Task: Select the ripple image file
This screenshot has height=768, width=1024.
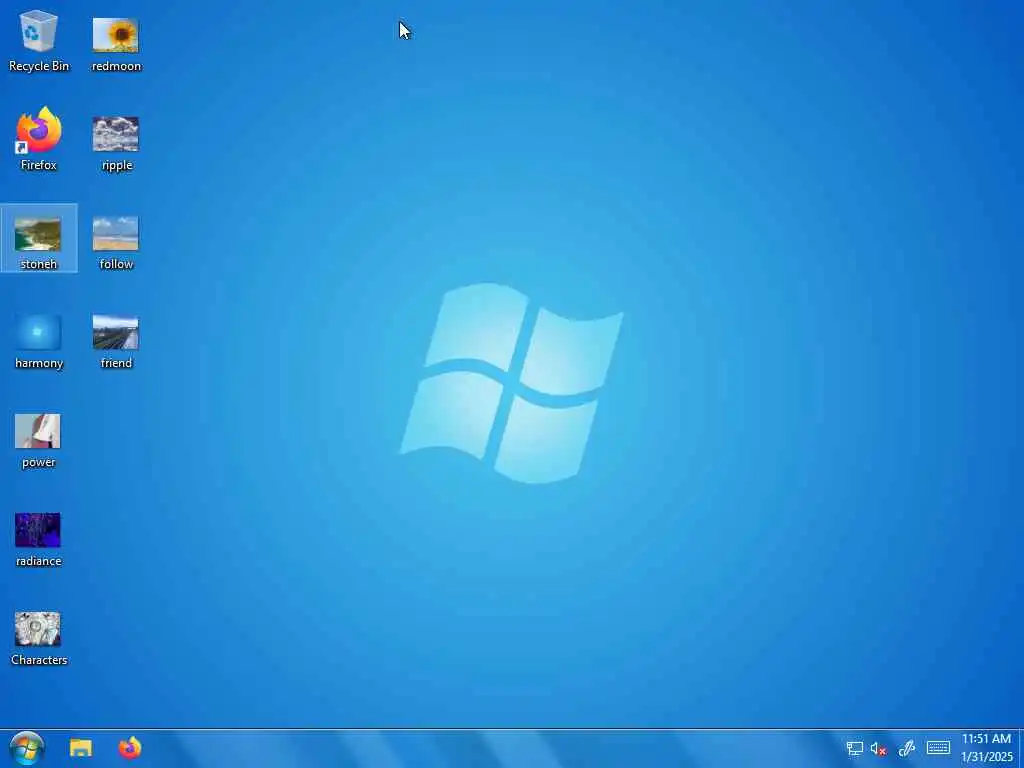Action: pos(116,143)
